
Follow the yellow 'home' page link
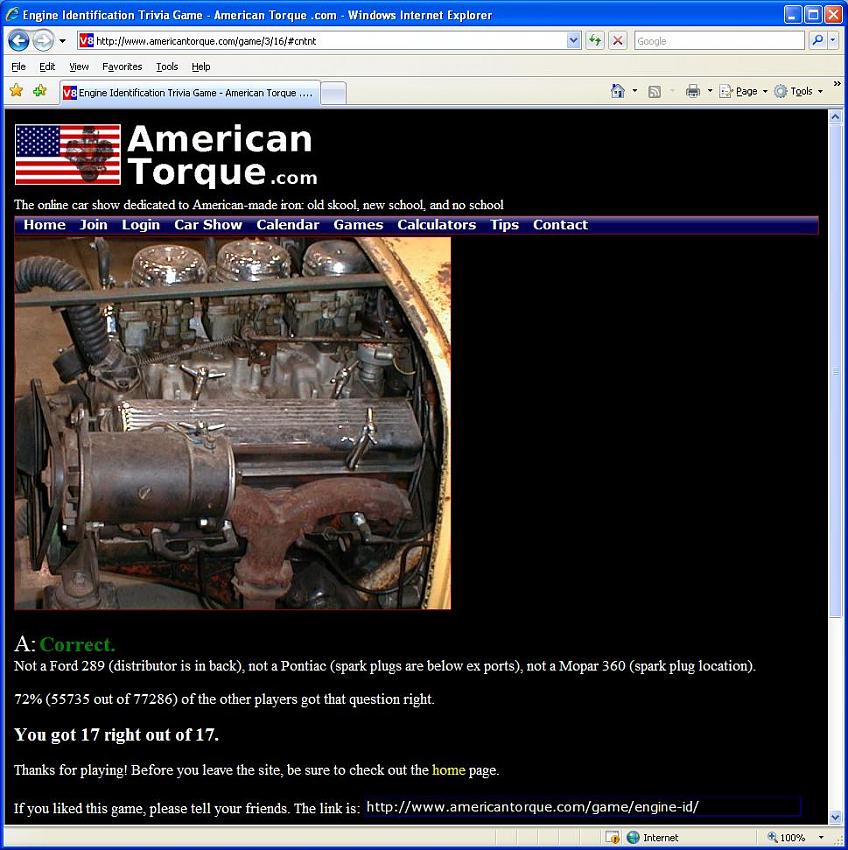click(448, 770)
